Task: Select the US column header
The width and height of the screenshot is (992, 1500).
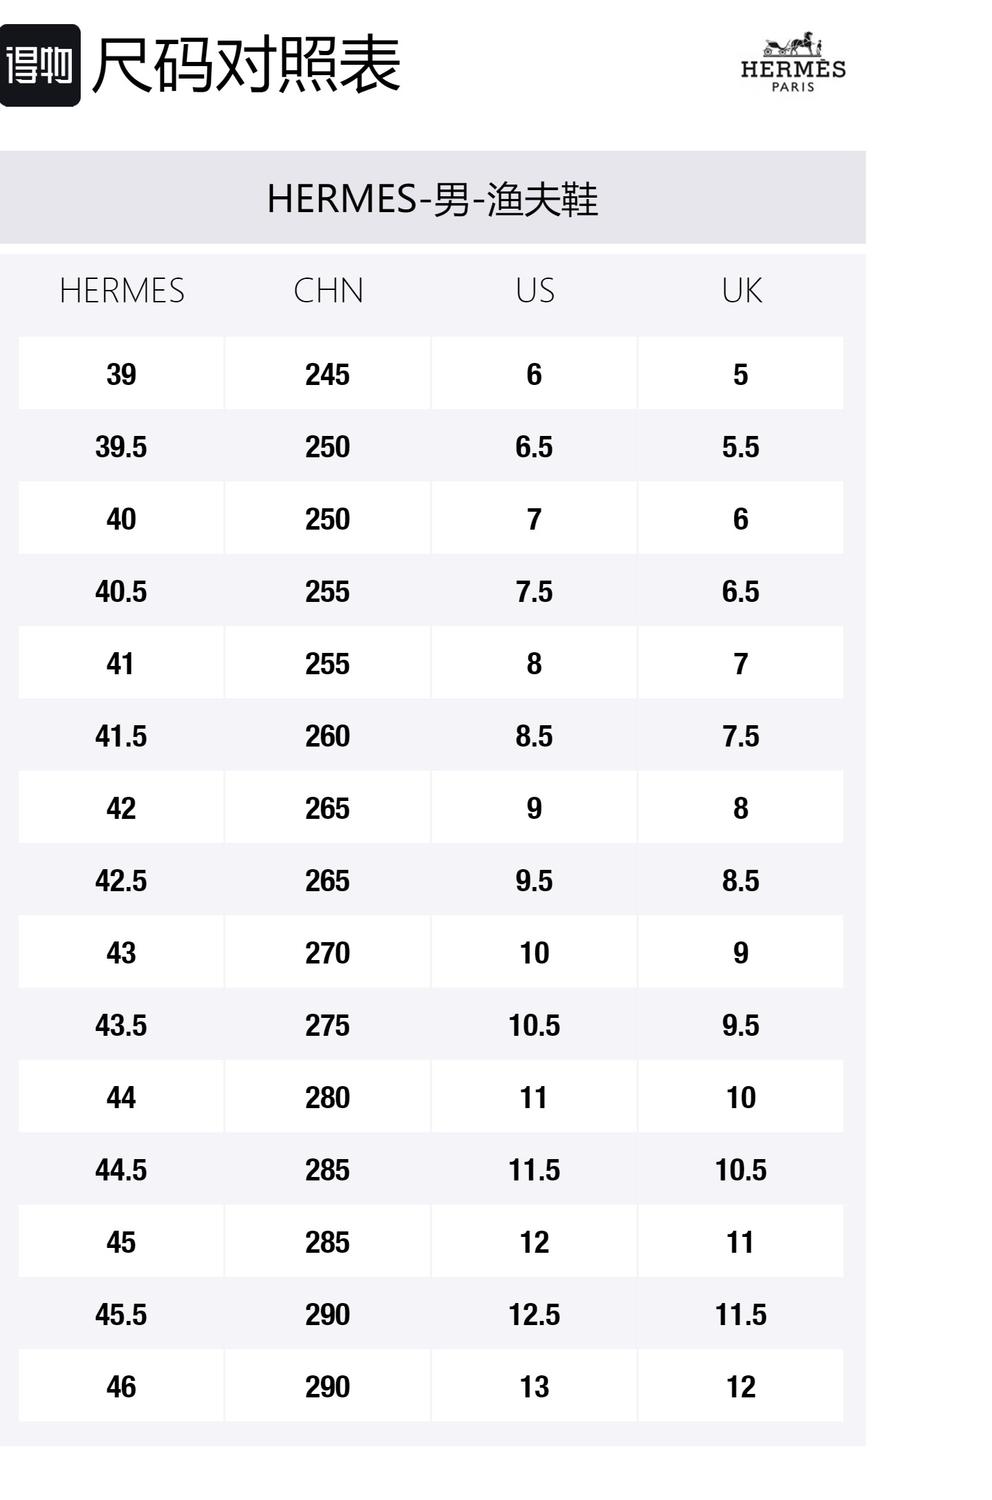Action: click(x=534, y=291)
